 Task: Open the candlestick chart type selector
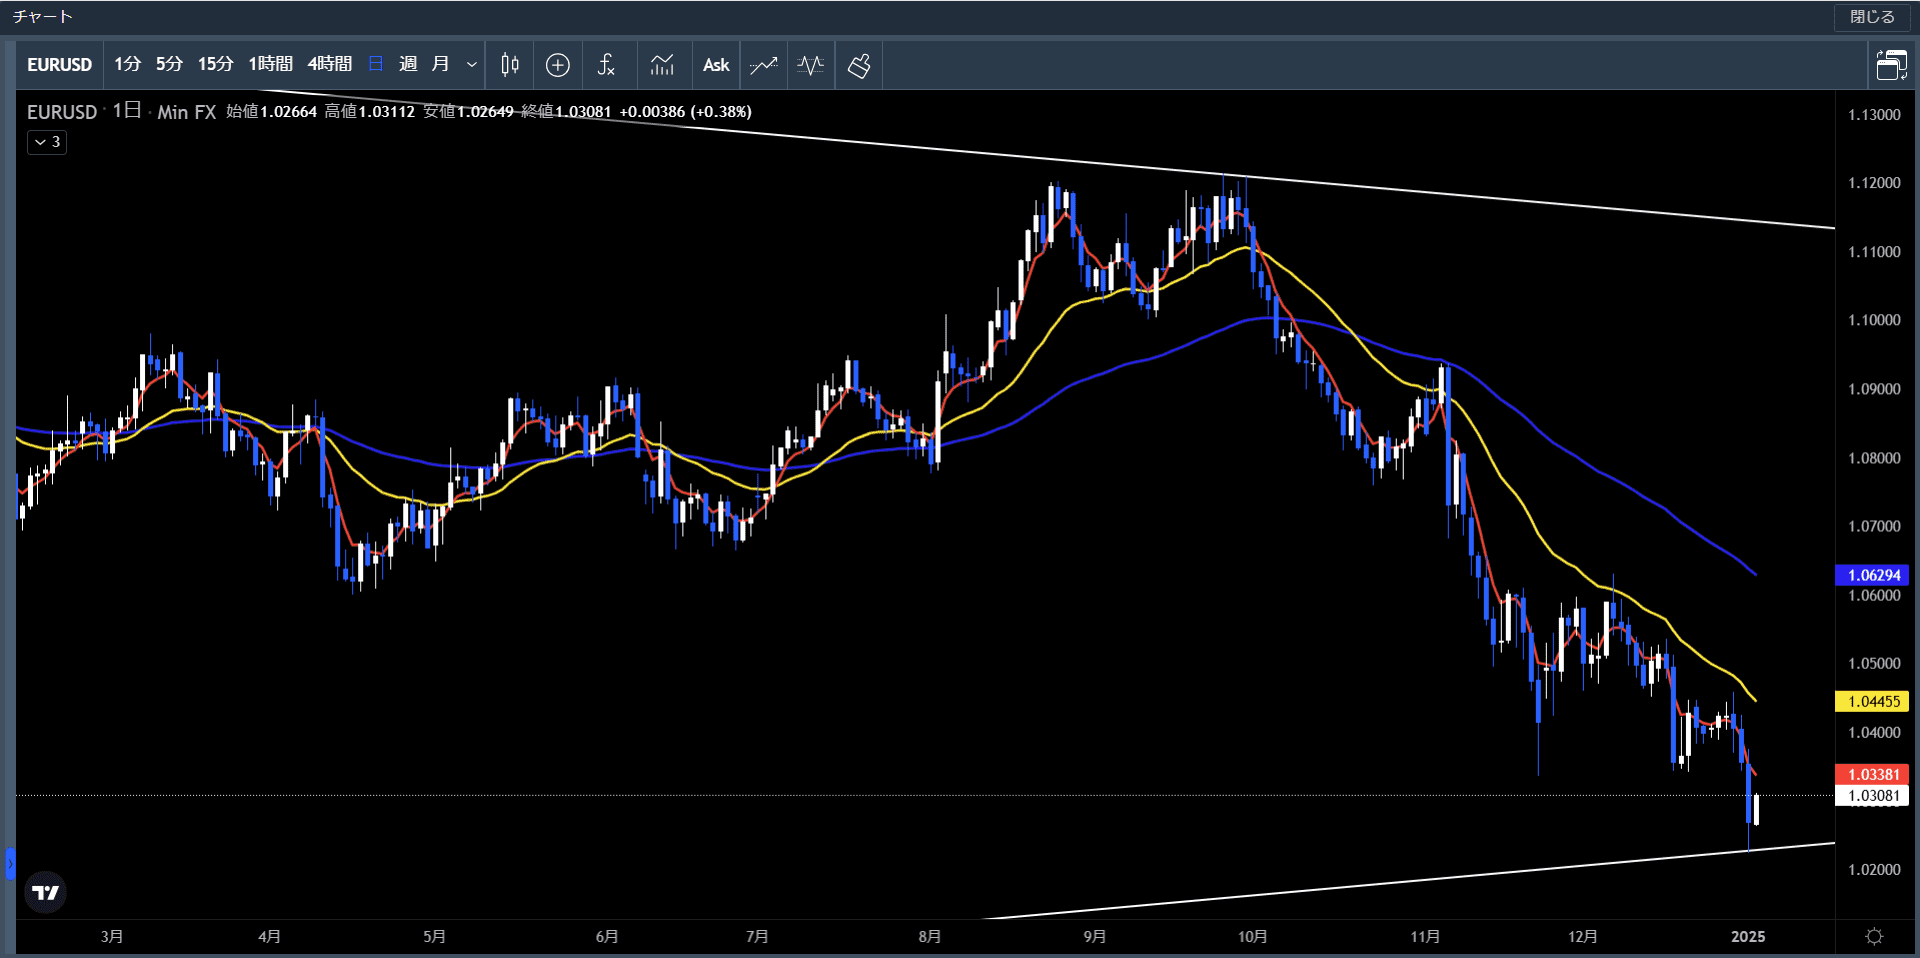point(509,65)
